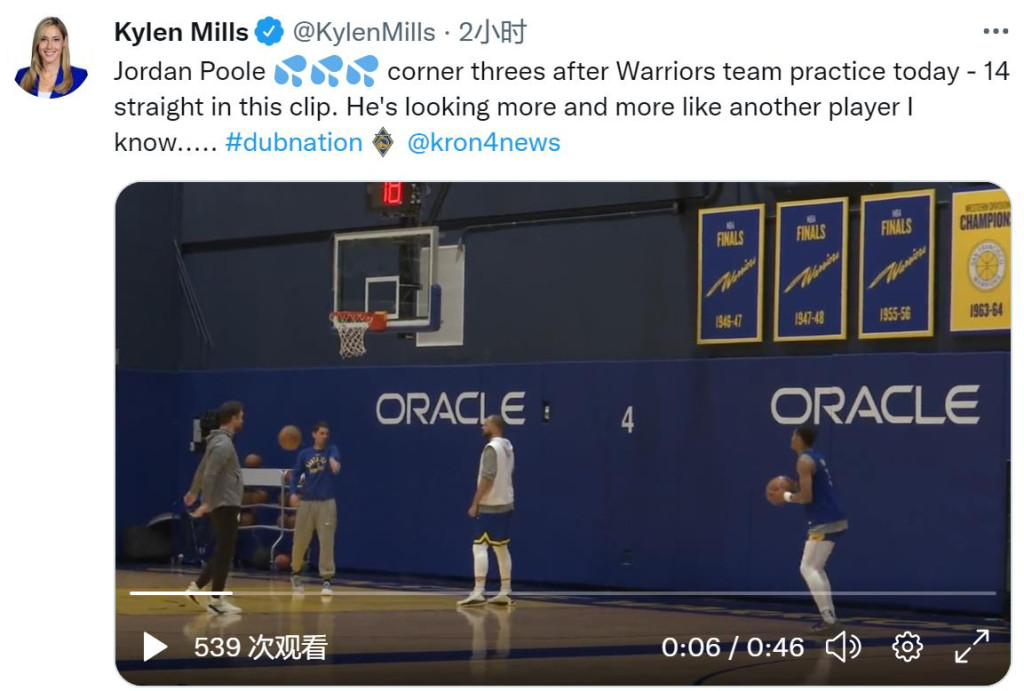Open the video settings gear

pos(906,647)
